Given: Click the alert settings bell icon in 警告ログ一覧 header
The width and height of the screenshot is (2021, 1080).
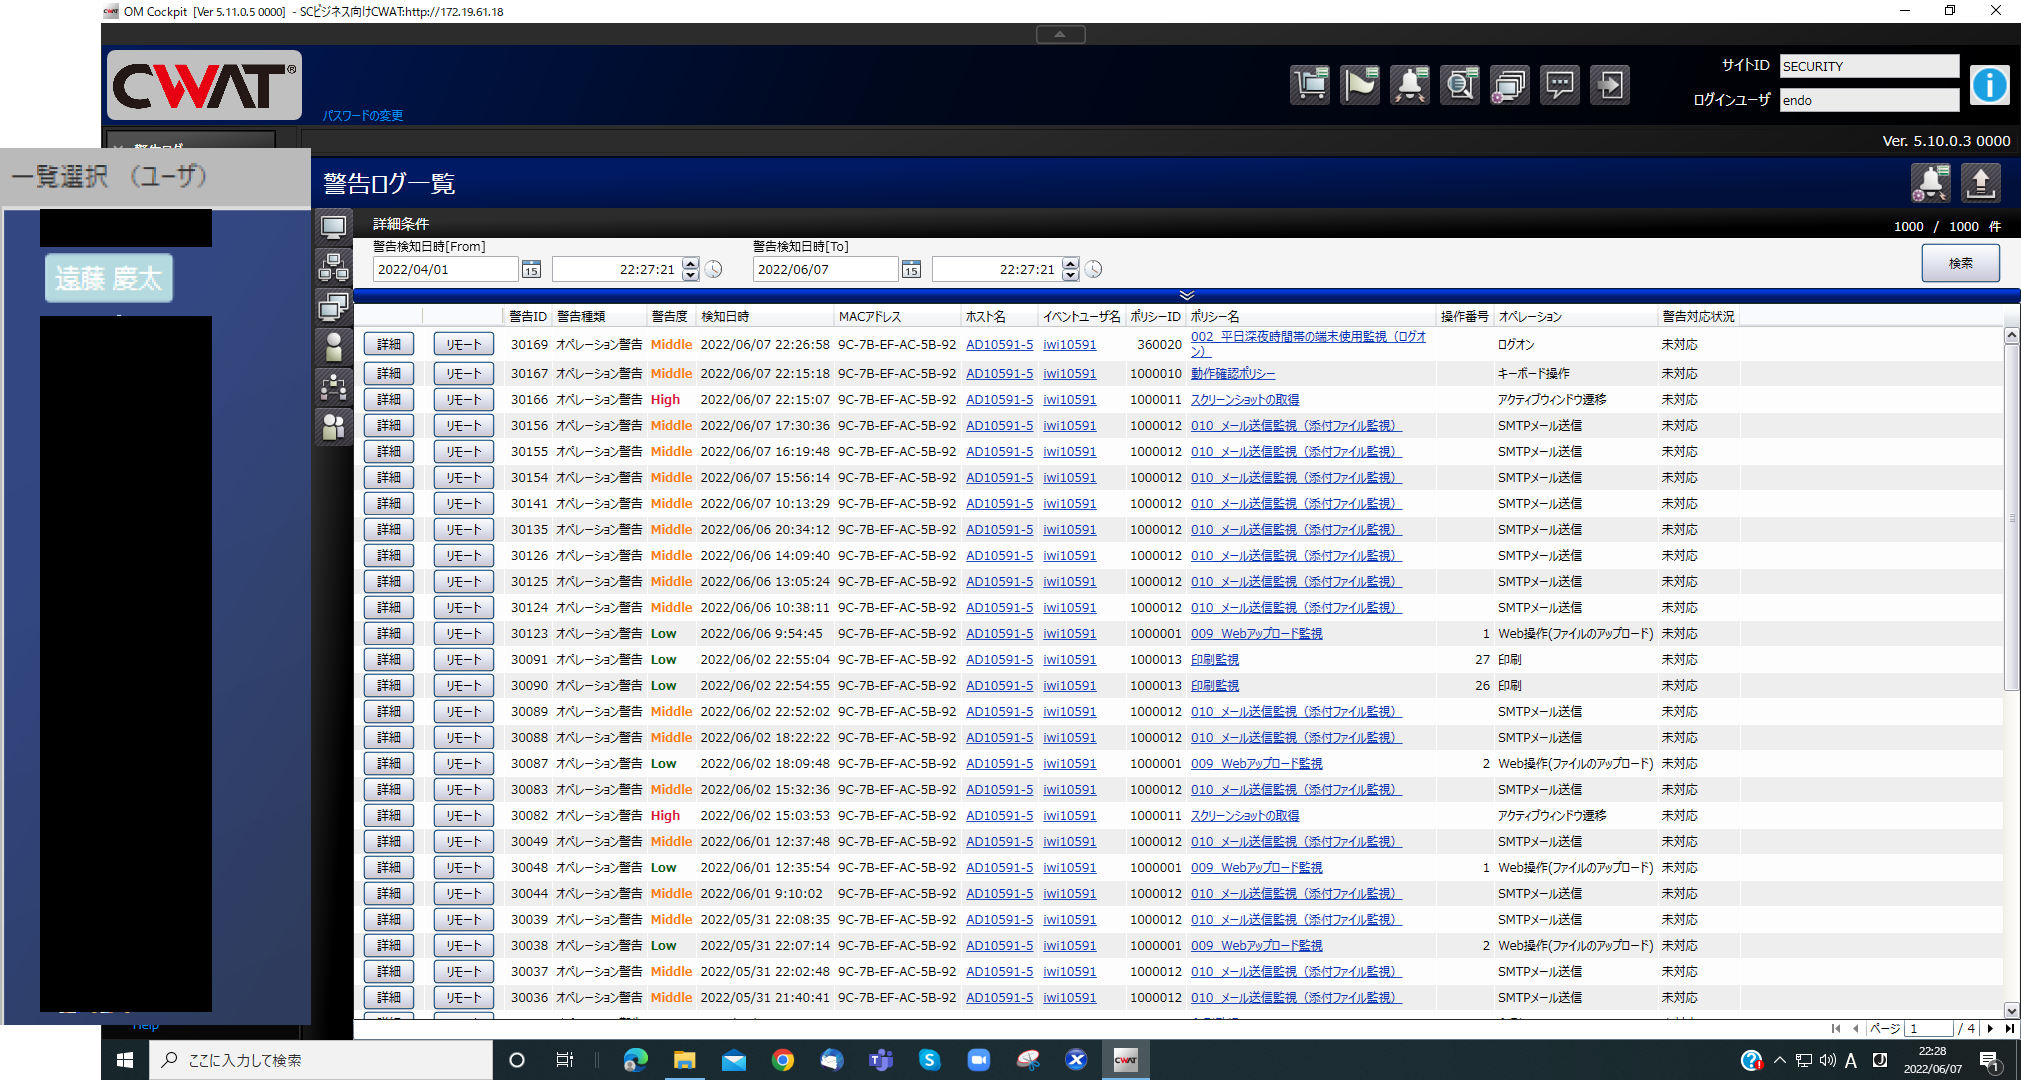Looking at the screenshot, I should coord(1930,183).
